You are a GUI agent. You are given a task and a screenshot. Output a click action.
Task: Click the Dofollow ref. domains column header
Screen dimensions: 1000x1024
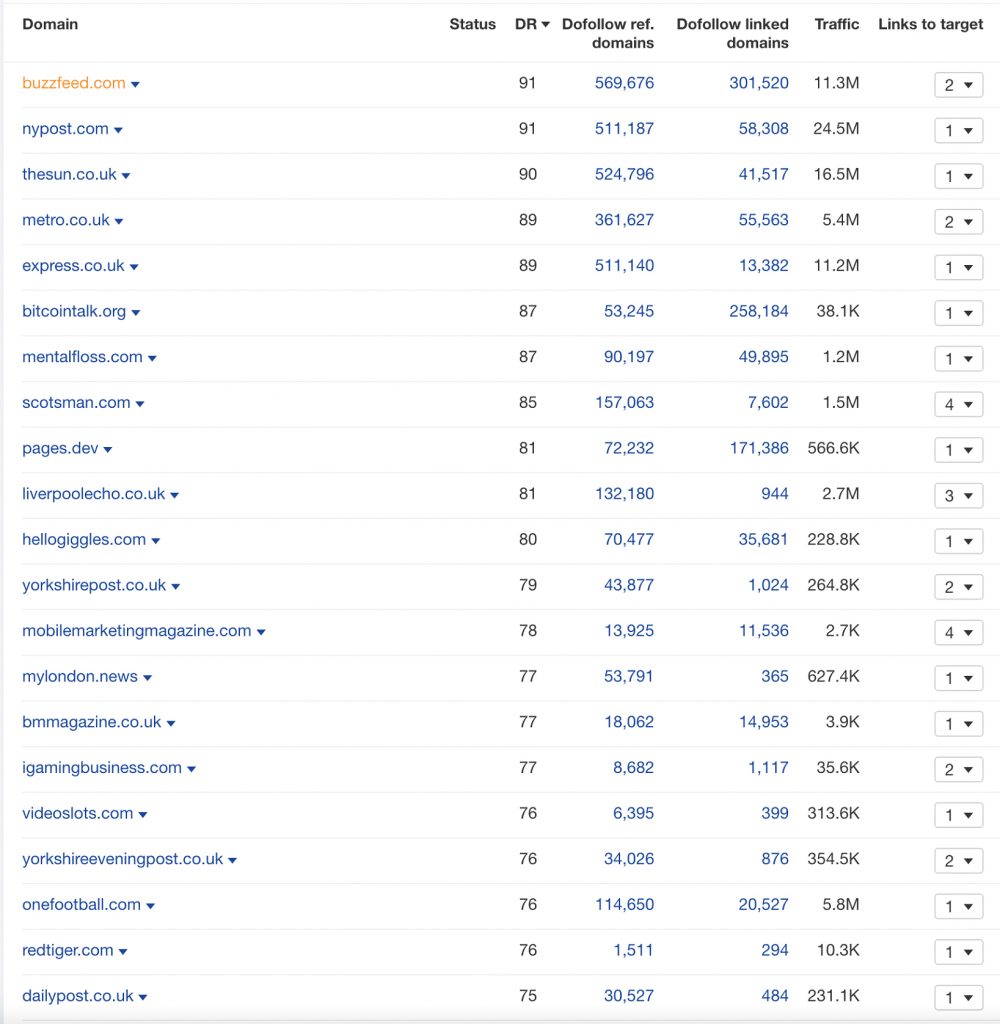click(x=607, y=33)
